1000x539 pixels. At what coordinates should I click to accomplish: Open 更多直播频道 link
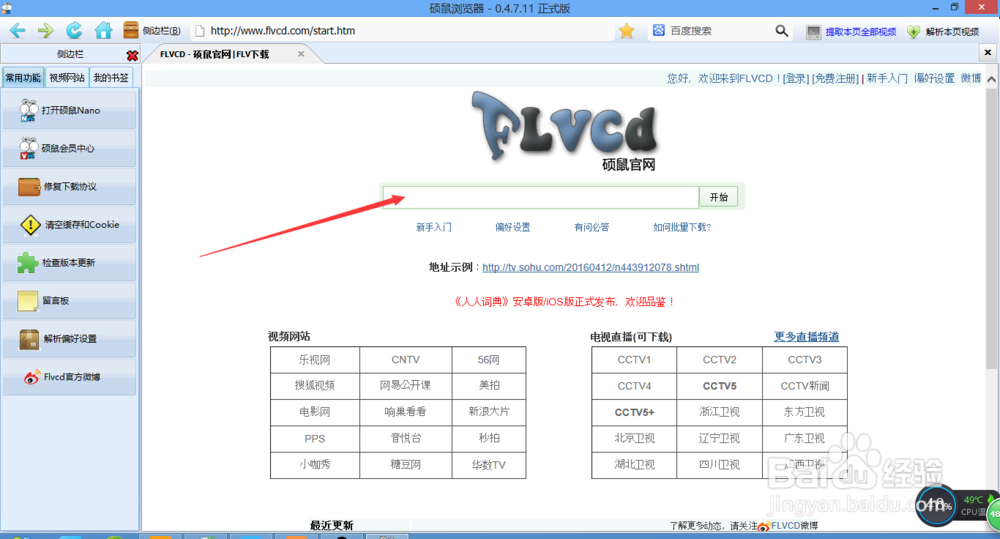[806, 337]
